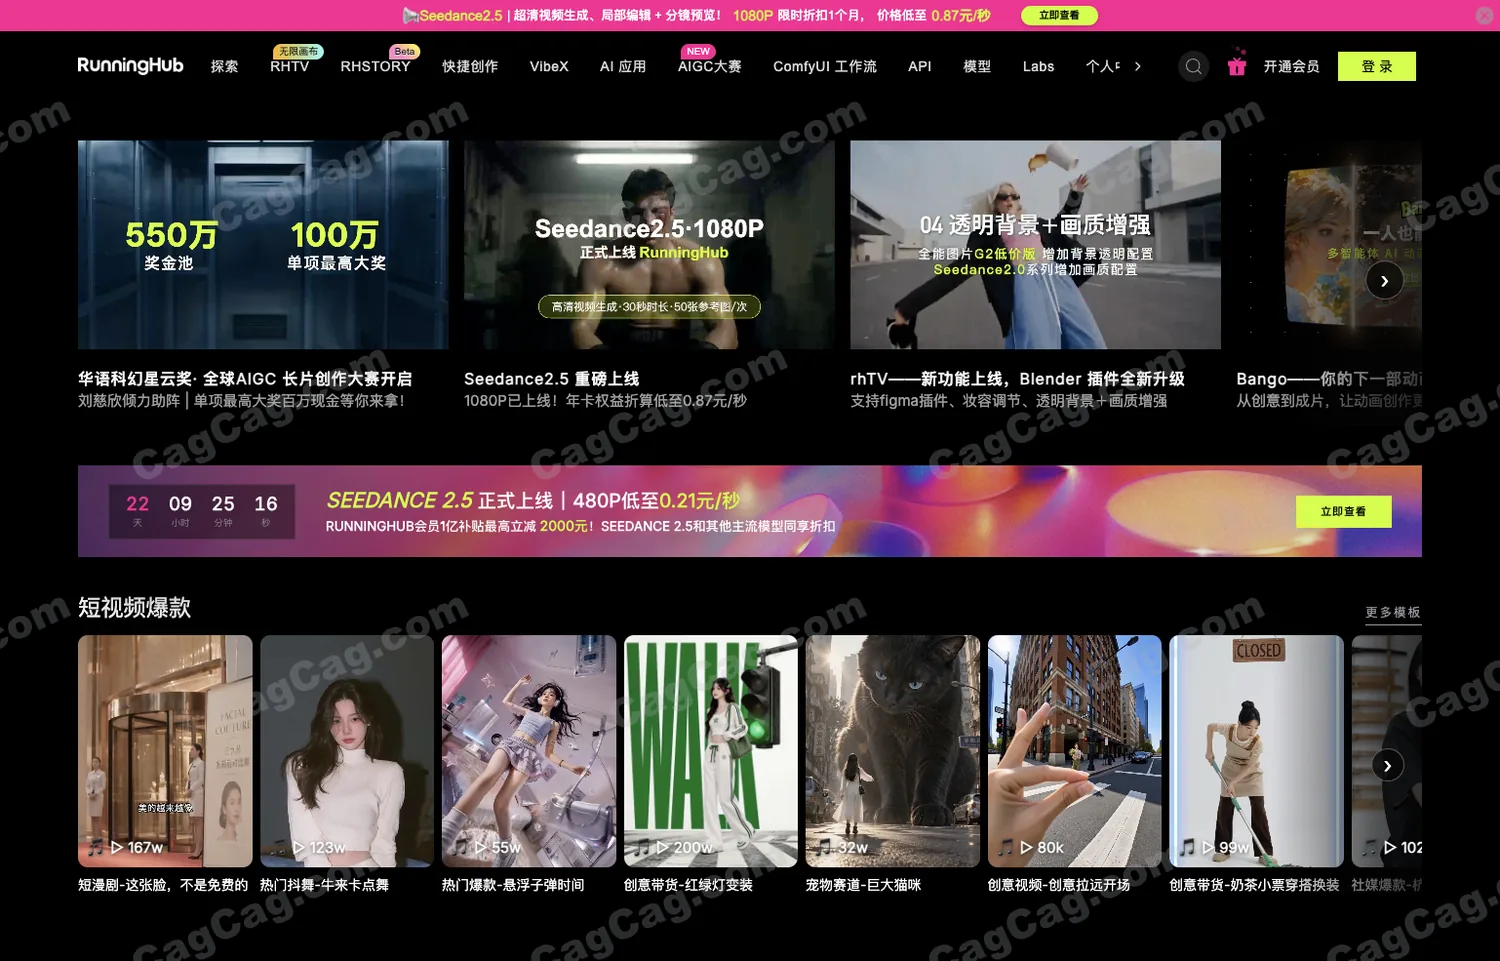1500x961 pixels.
Task: Open the Seedance2.5·1080P banner image
Action: click(x=649, y=244)
